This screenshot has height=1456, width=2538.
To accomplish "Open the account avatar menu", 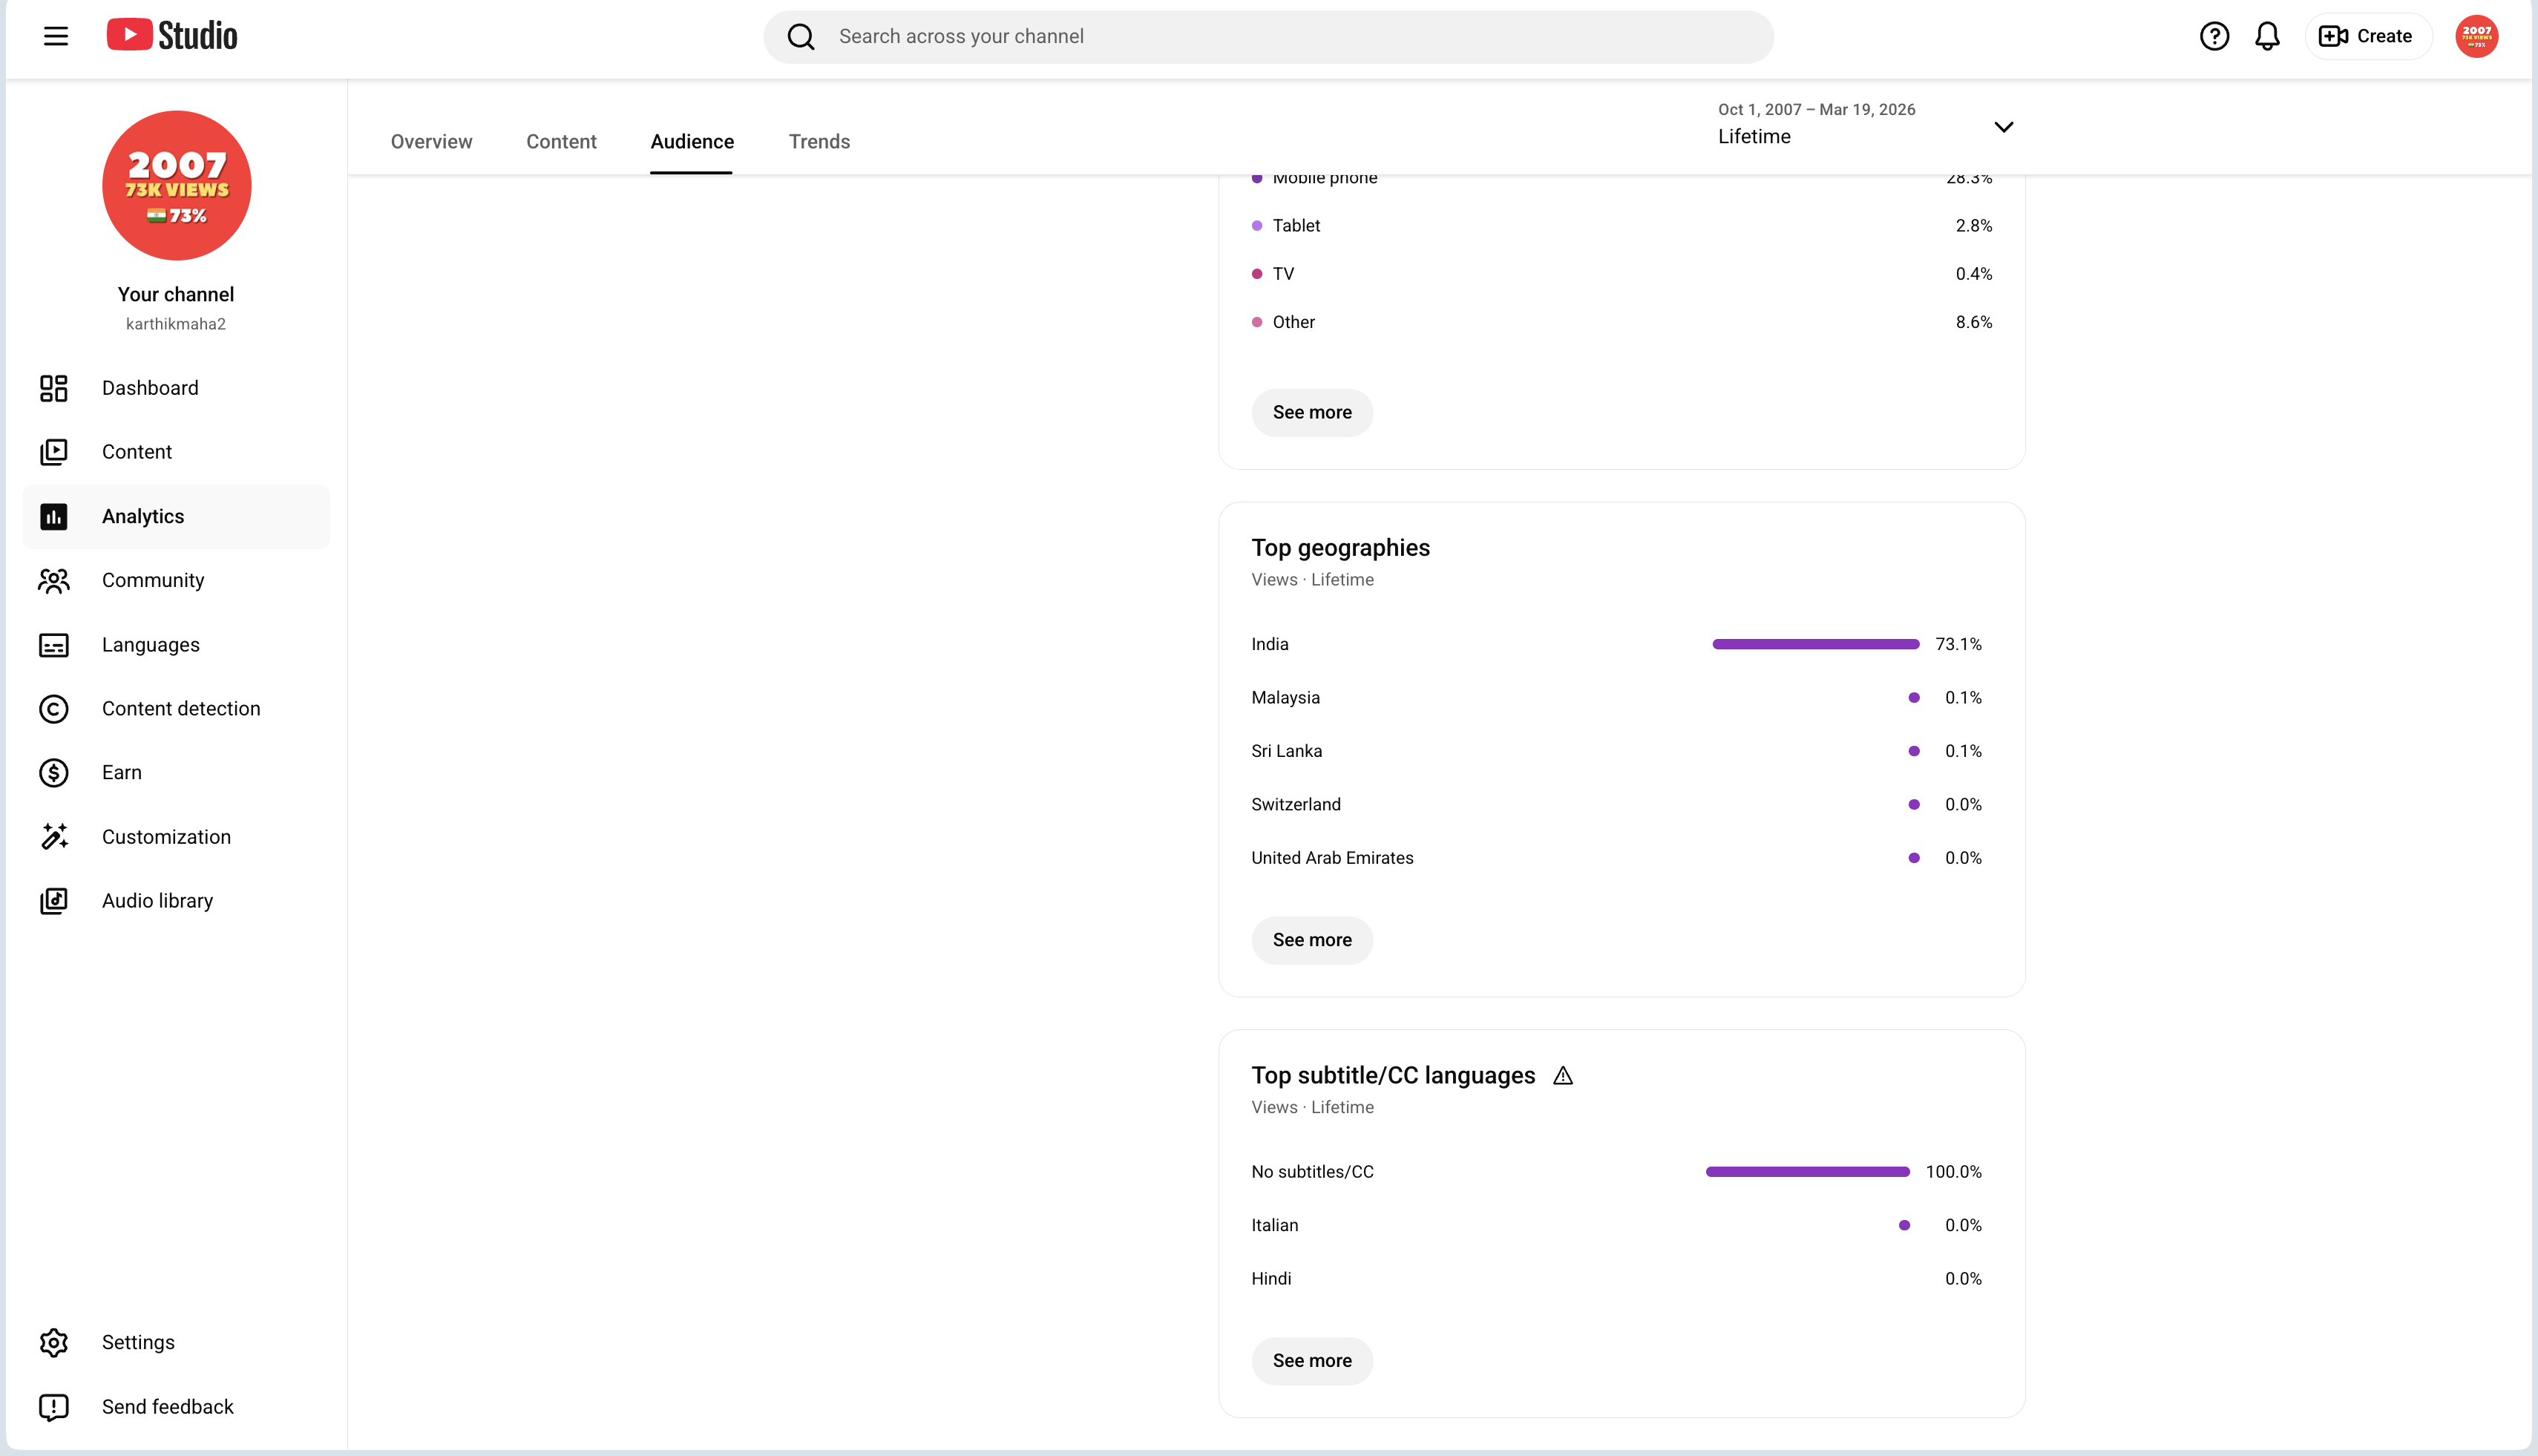I will (x=2476, y=36).
